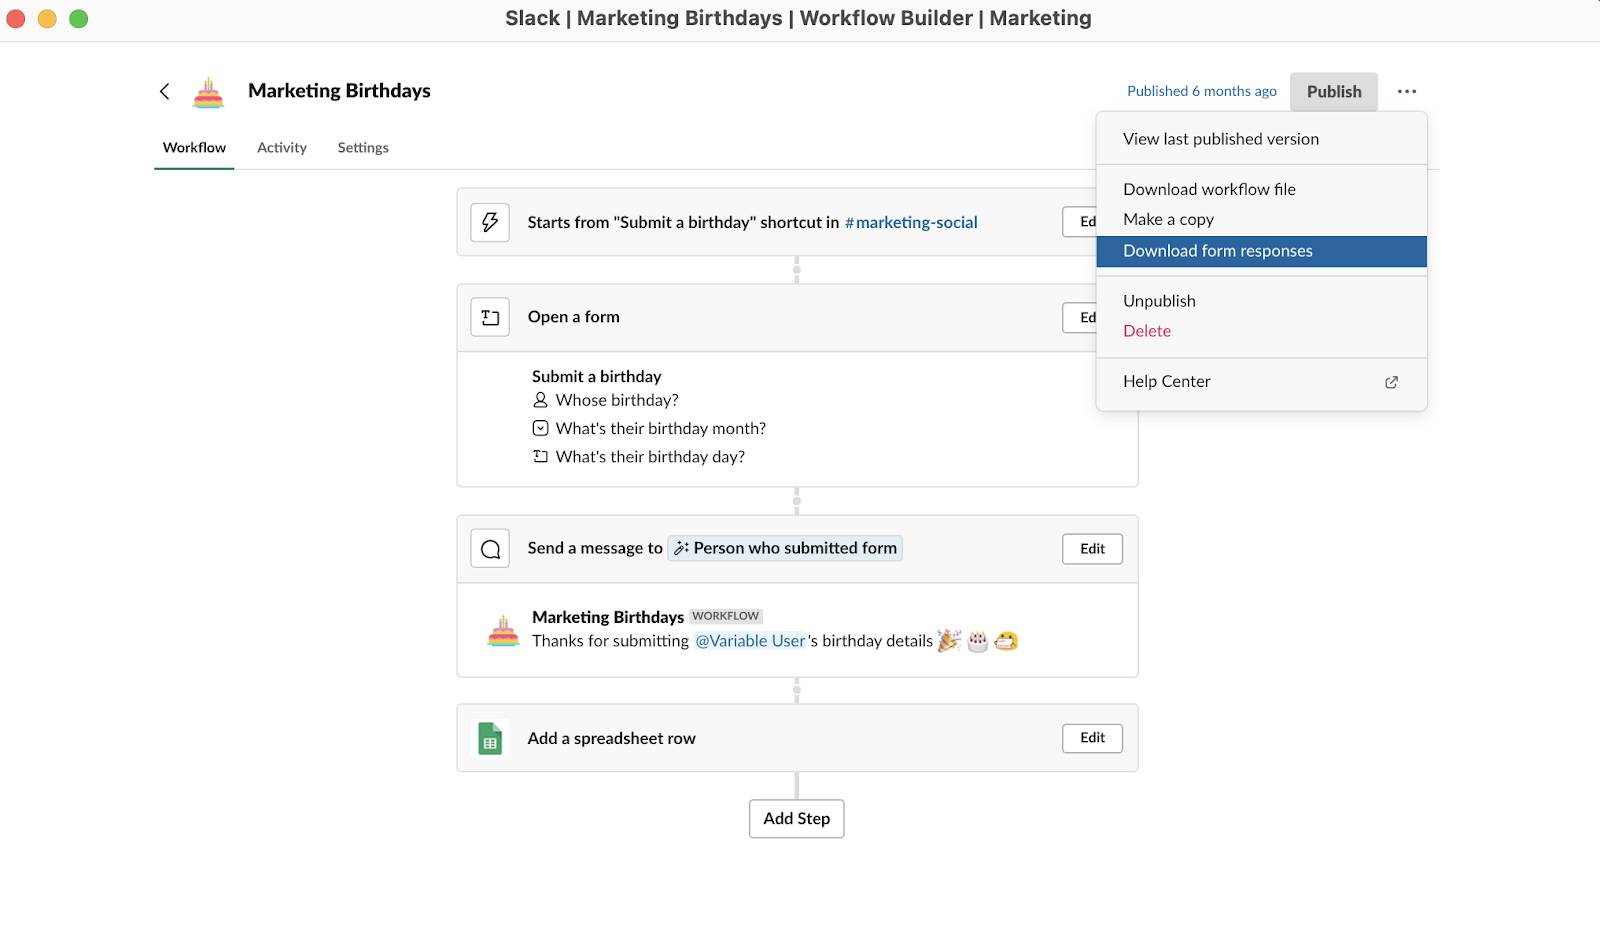Click the Whose birthday? question text

[617, 400]
